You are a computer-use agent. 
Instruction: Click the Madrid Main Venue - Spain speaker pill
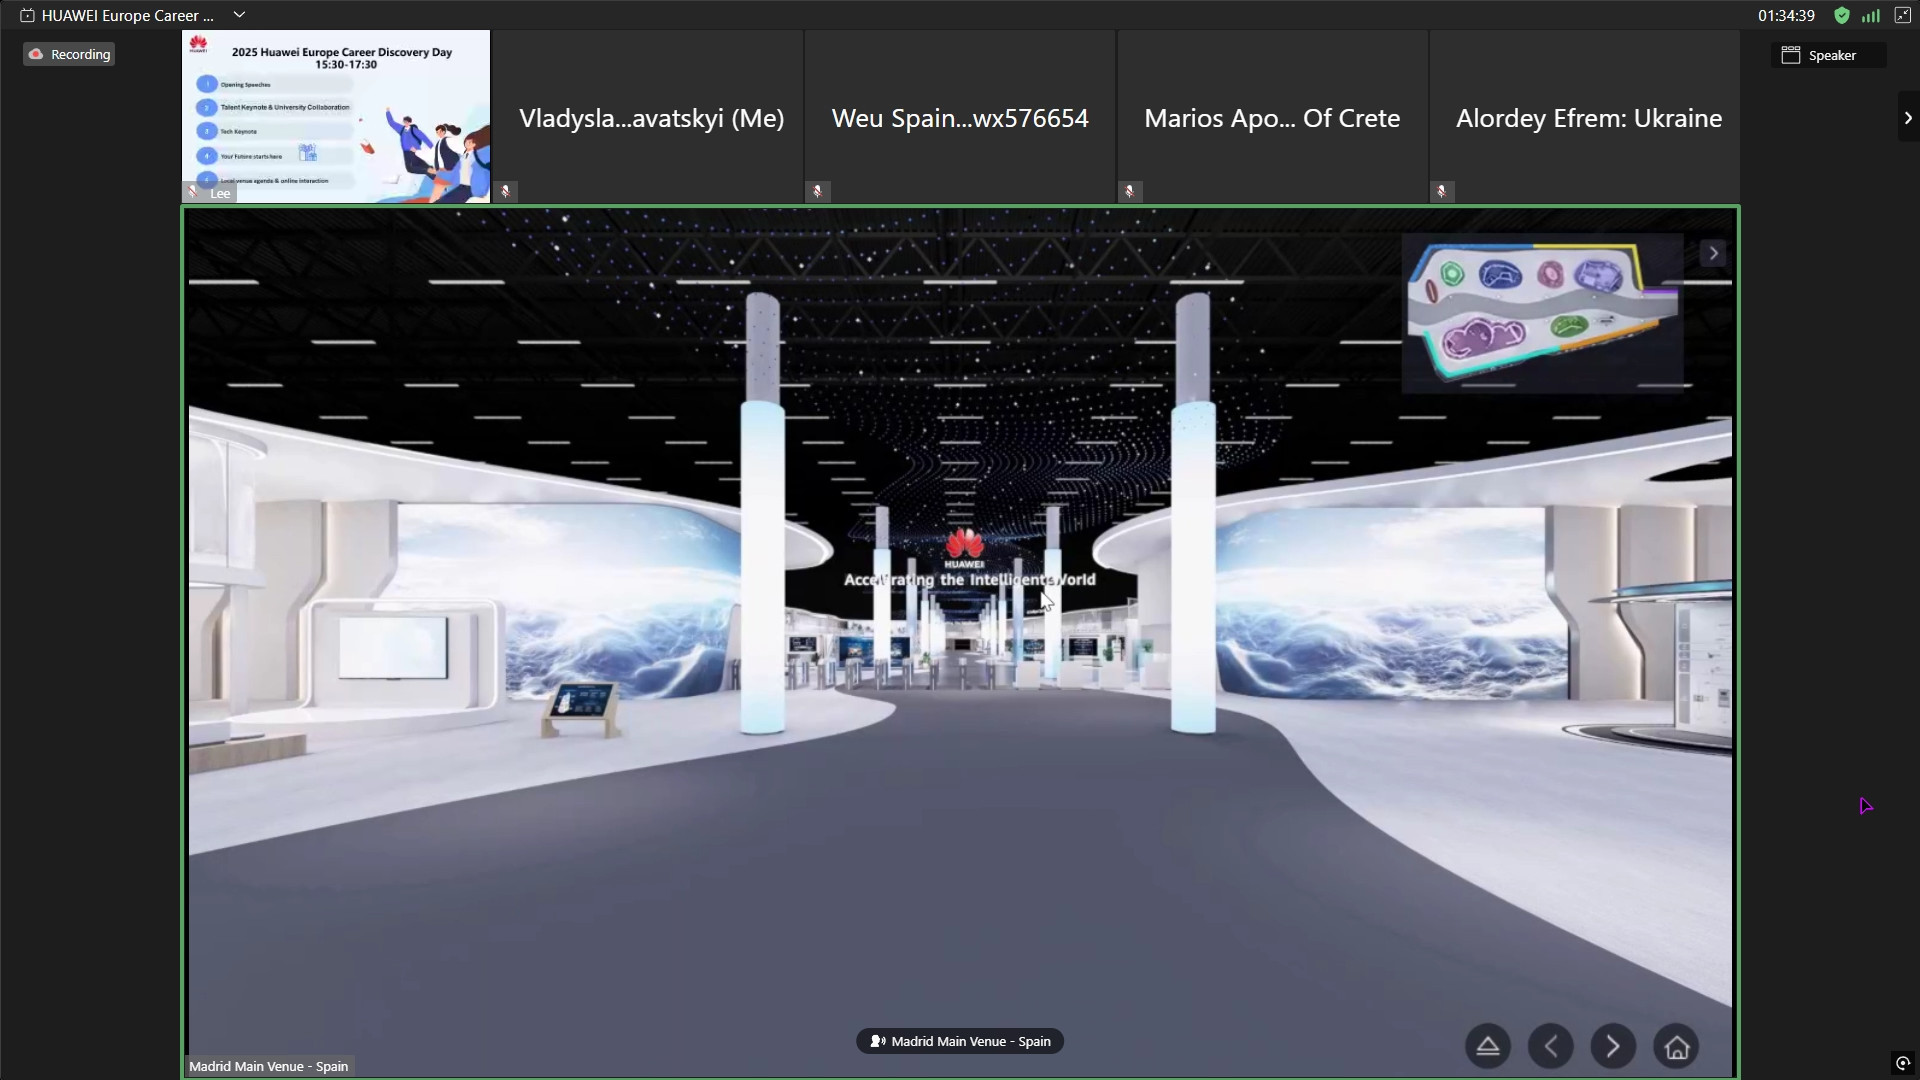(x=960, y=1041)
